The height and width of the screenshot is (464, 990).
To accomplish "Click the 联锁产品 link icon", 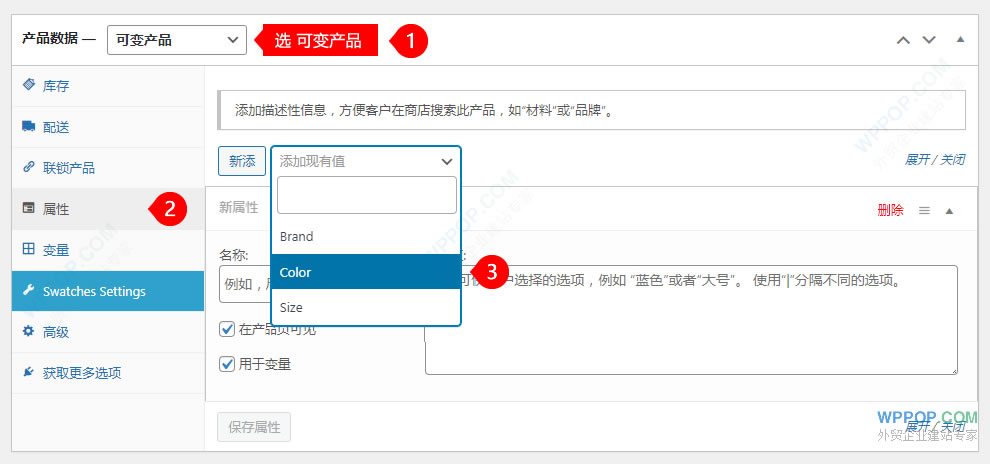I will click(28, 168).
